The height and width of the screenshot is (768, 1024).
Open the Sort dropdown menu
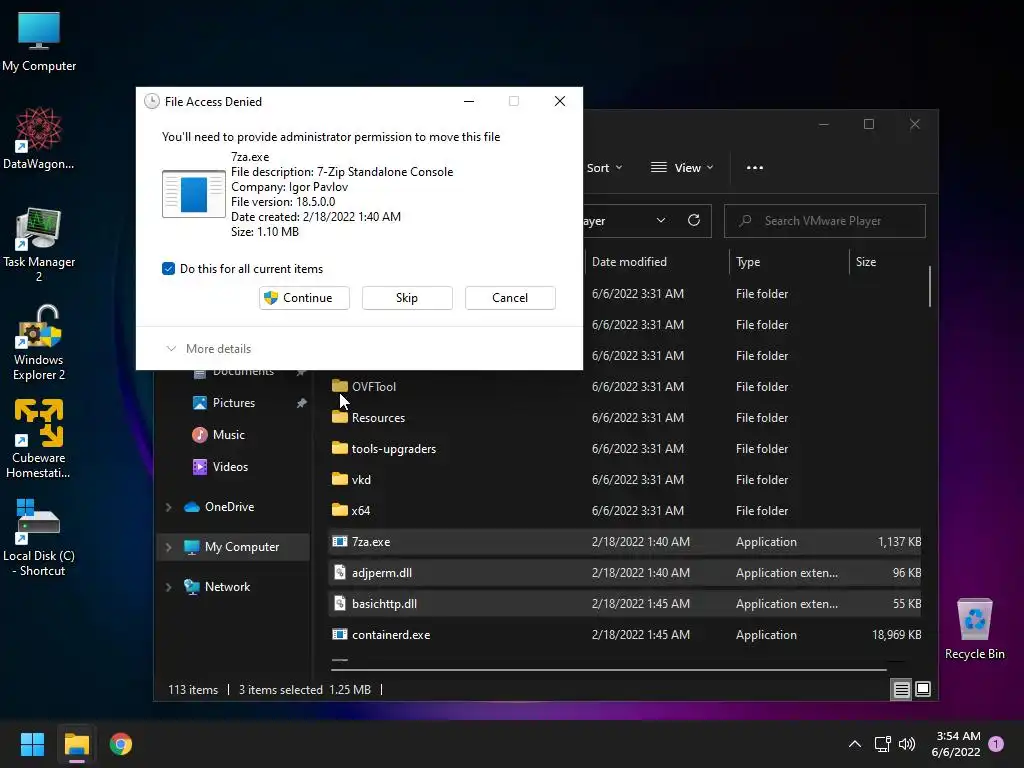(604, 168)
